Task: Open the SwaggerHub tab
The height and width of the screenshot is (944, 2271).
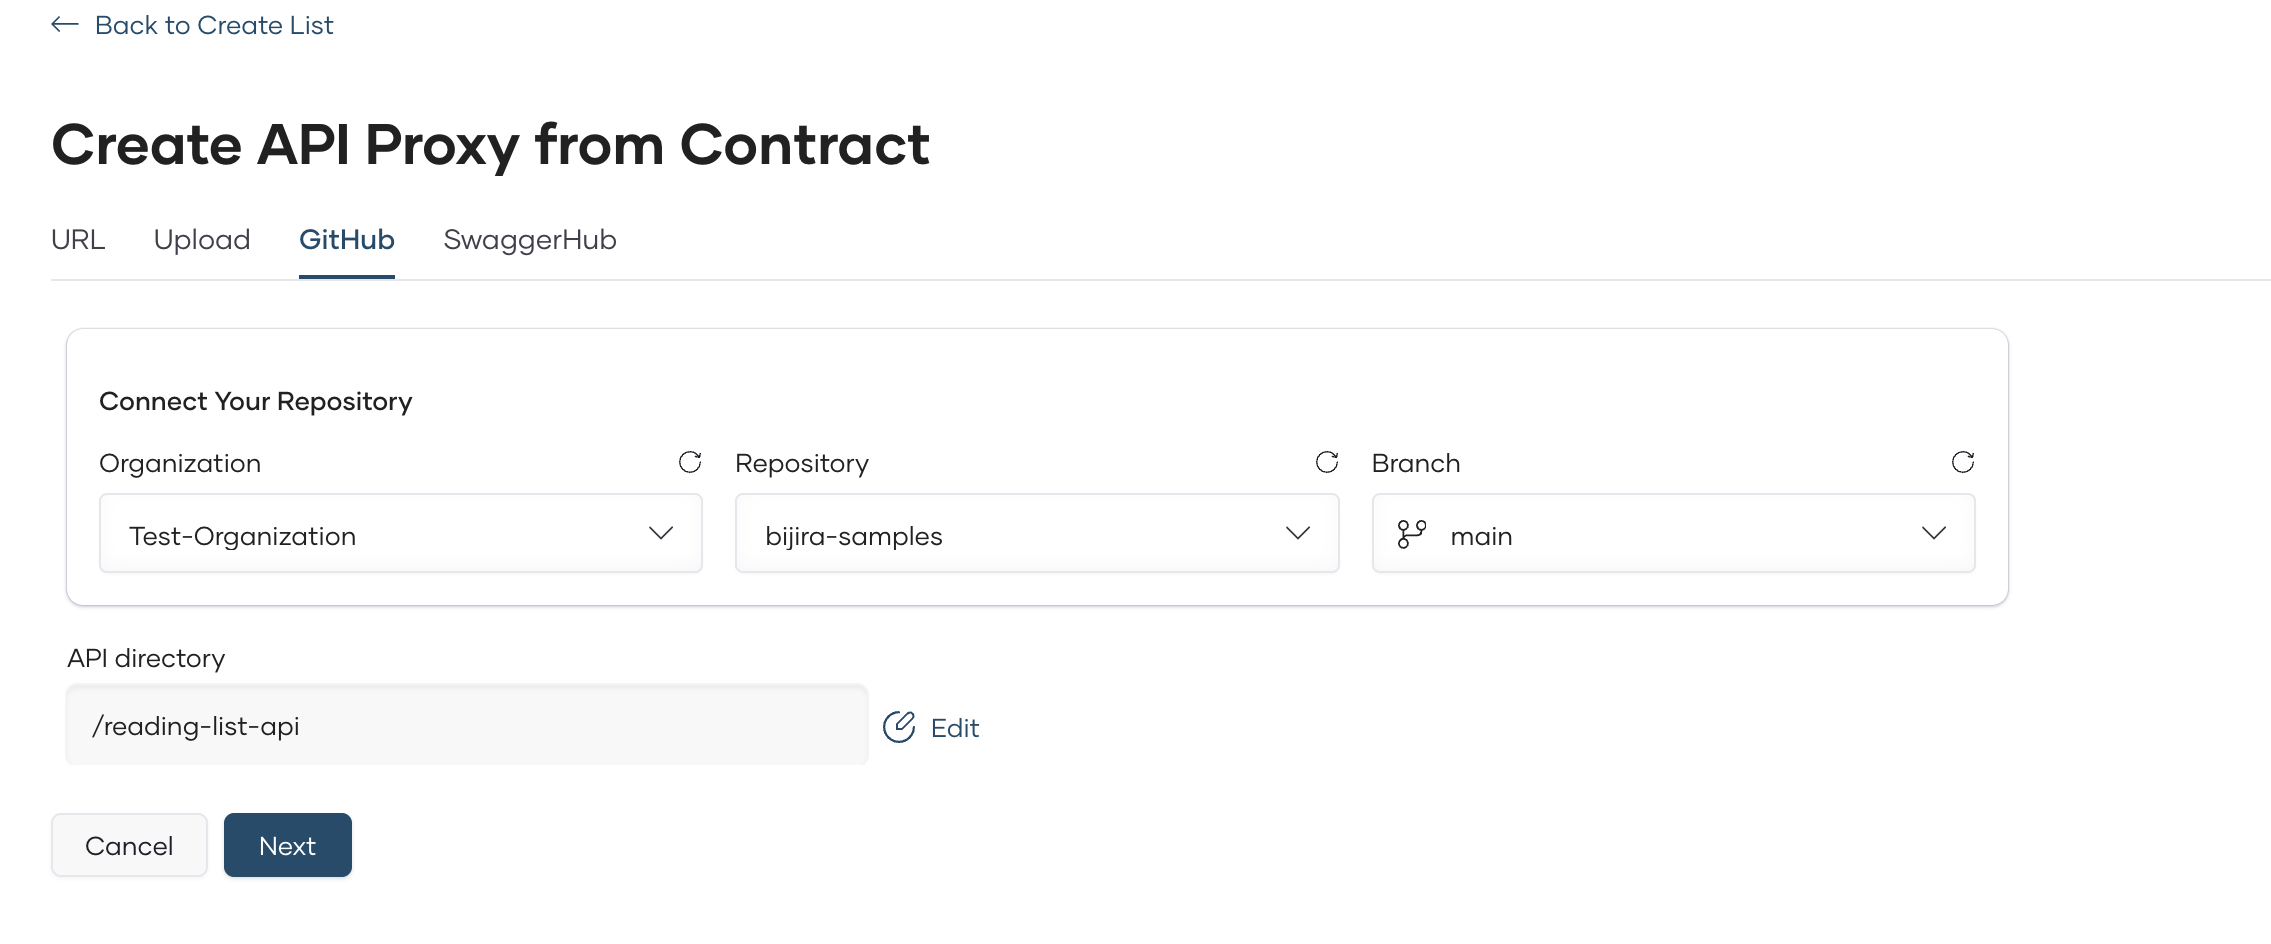Action: 529,239
